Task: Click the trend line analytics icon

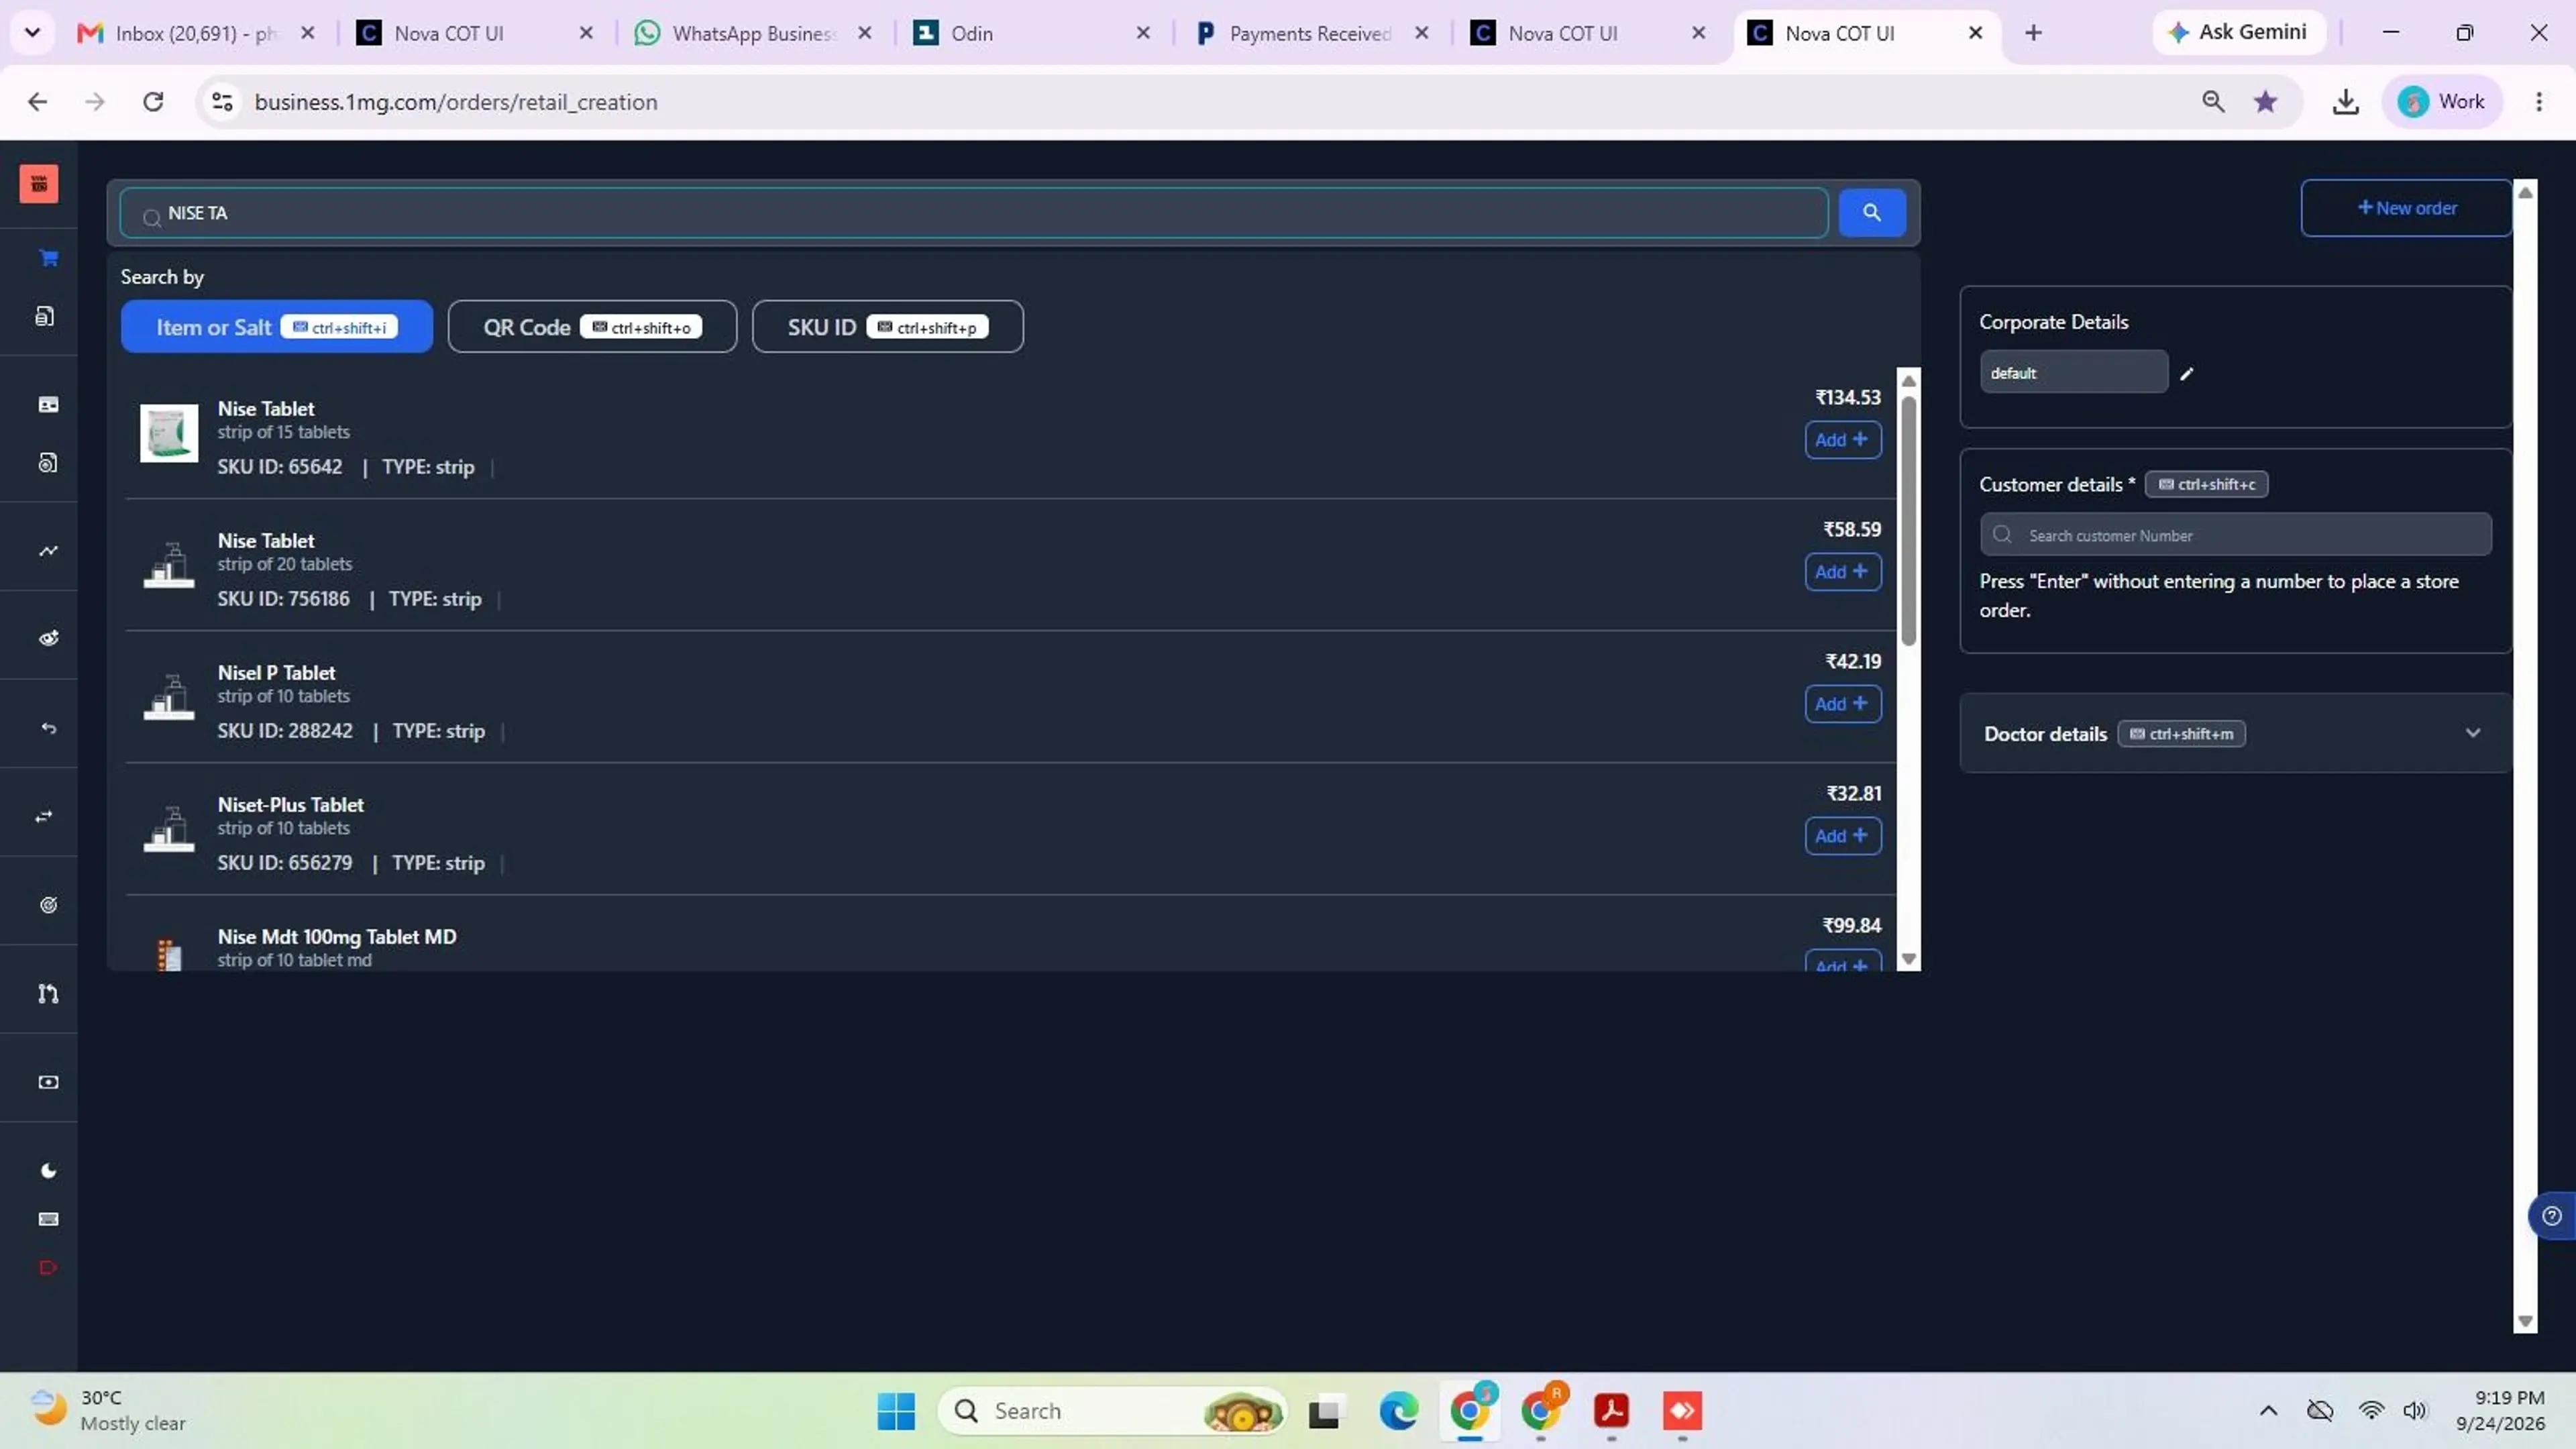Action: click(48, 551)
